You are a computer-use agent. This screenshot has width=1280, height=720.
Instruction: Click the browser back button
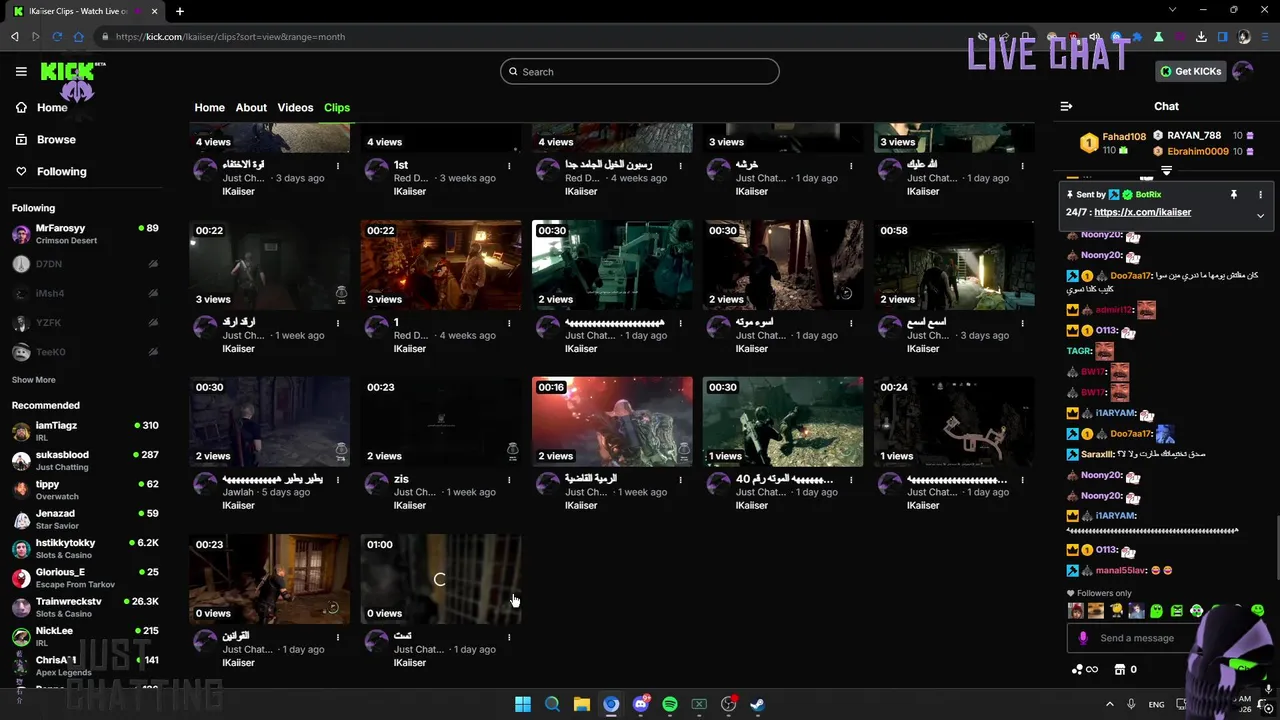click(14, 37)
